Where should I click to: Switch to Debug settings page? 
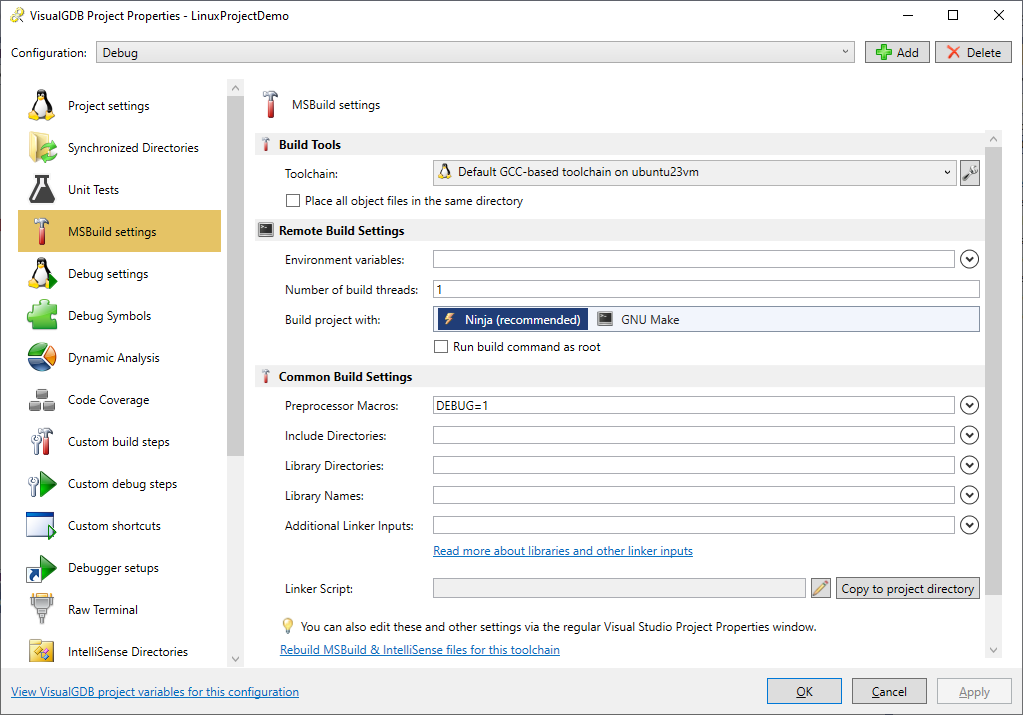(119, 273)
